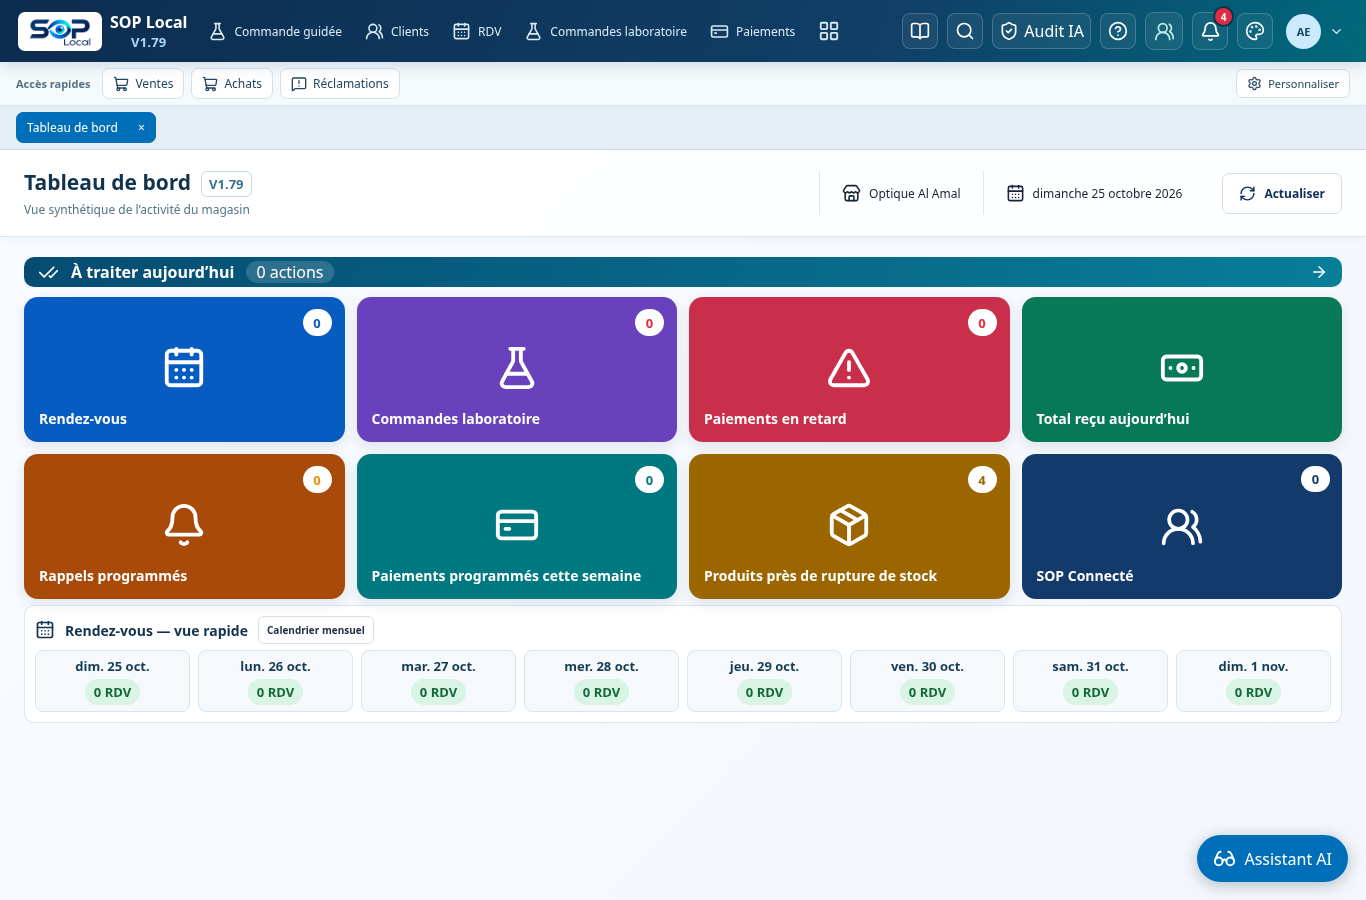Viewport: 1366px width, 900px height.
Task: Open the help question mark icon
Action: tap(1118, 31)
